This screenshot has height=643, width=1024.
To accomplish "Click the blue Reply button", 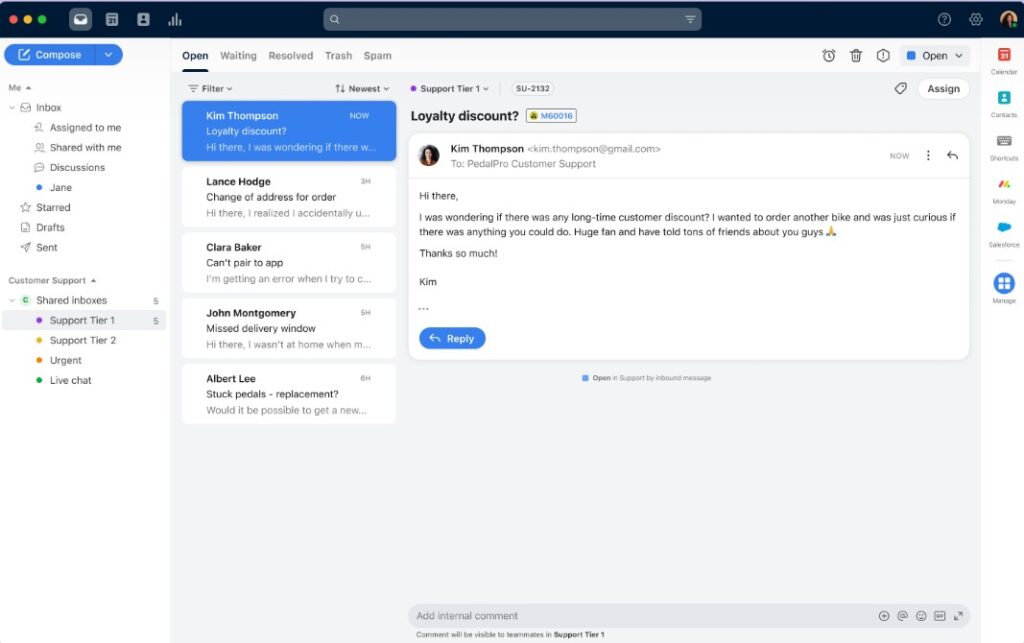I will pyautogui.click(x=452, y=338).
